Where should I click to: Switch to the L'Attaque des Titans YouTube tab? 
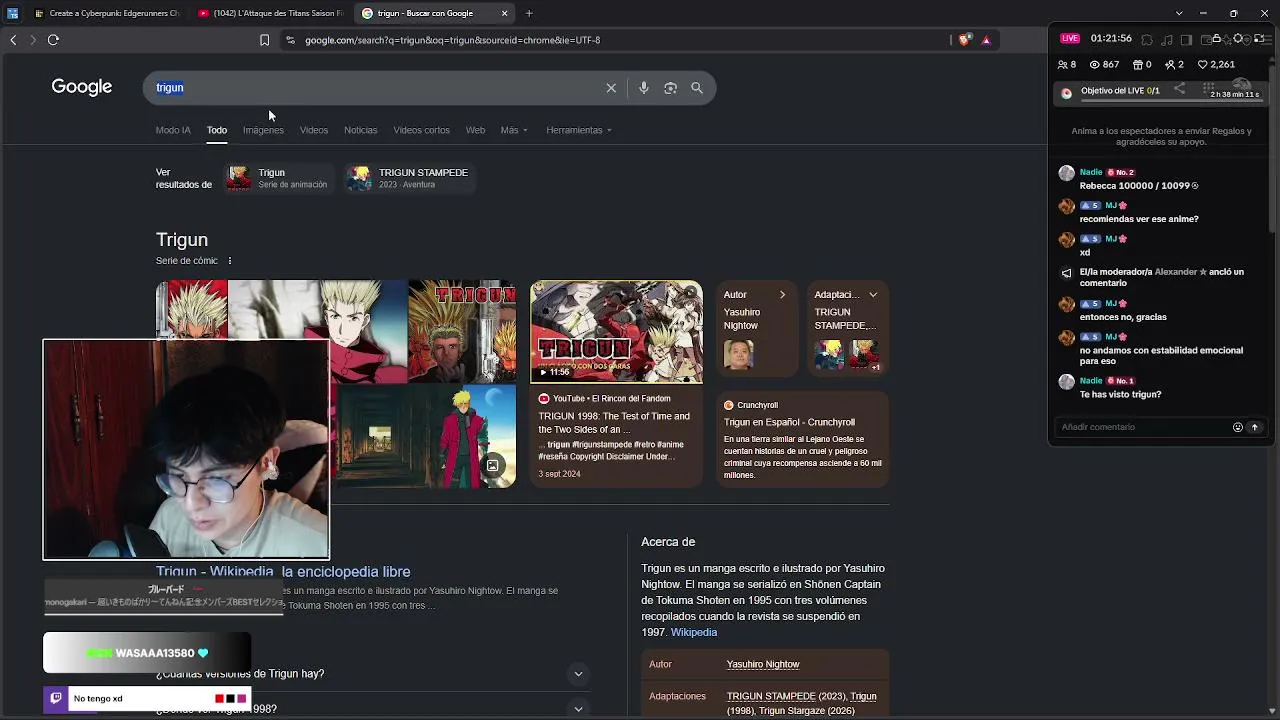(x=270, y=13)
